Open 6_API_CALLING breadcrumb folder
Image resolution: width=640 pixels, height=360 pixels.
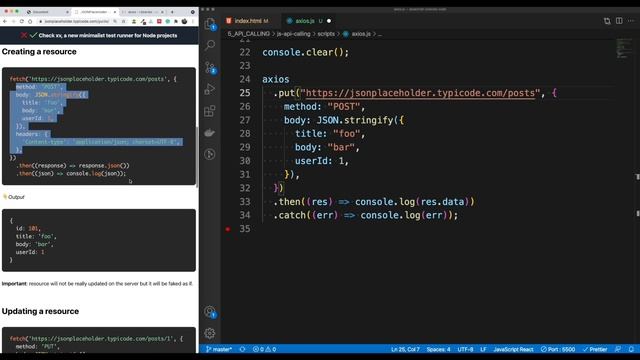click(249, 34)
